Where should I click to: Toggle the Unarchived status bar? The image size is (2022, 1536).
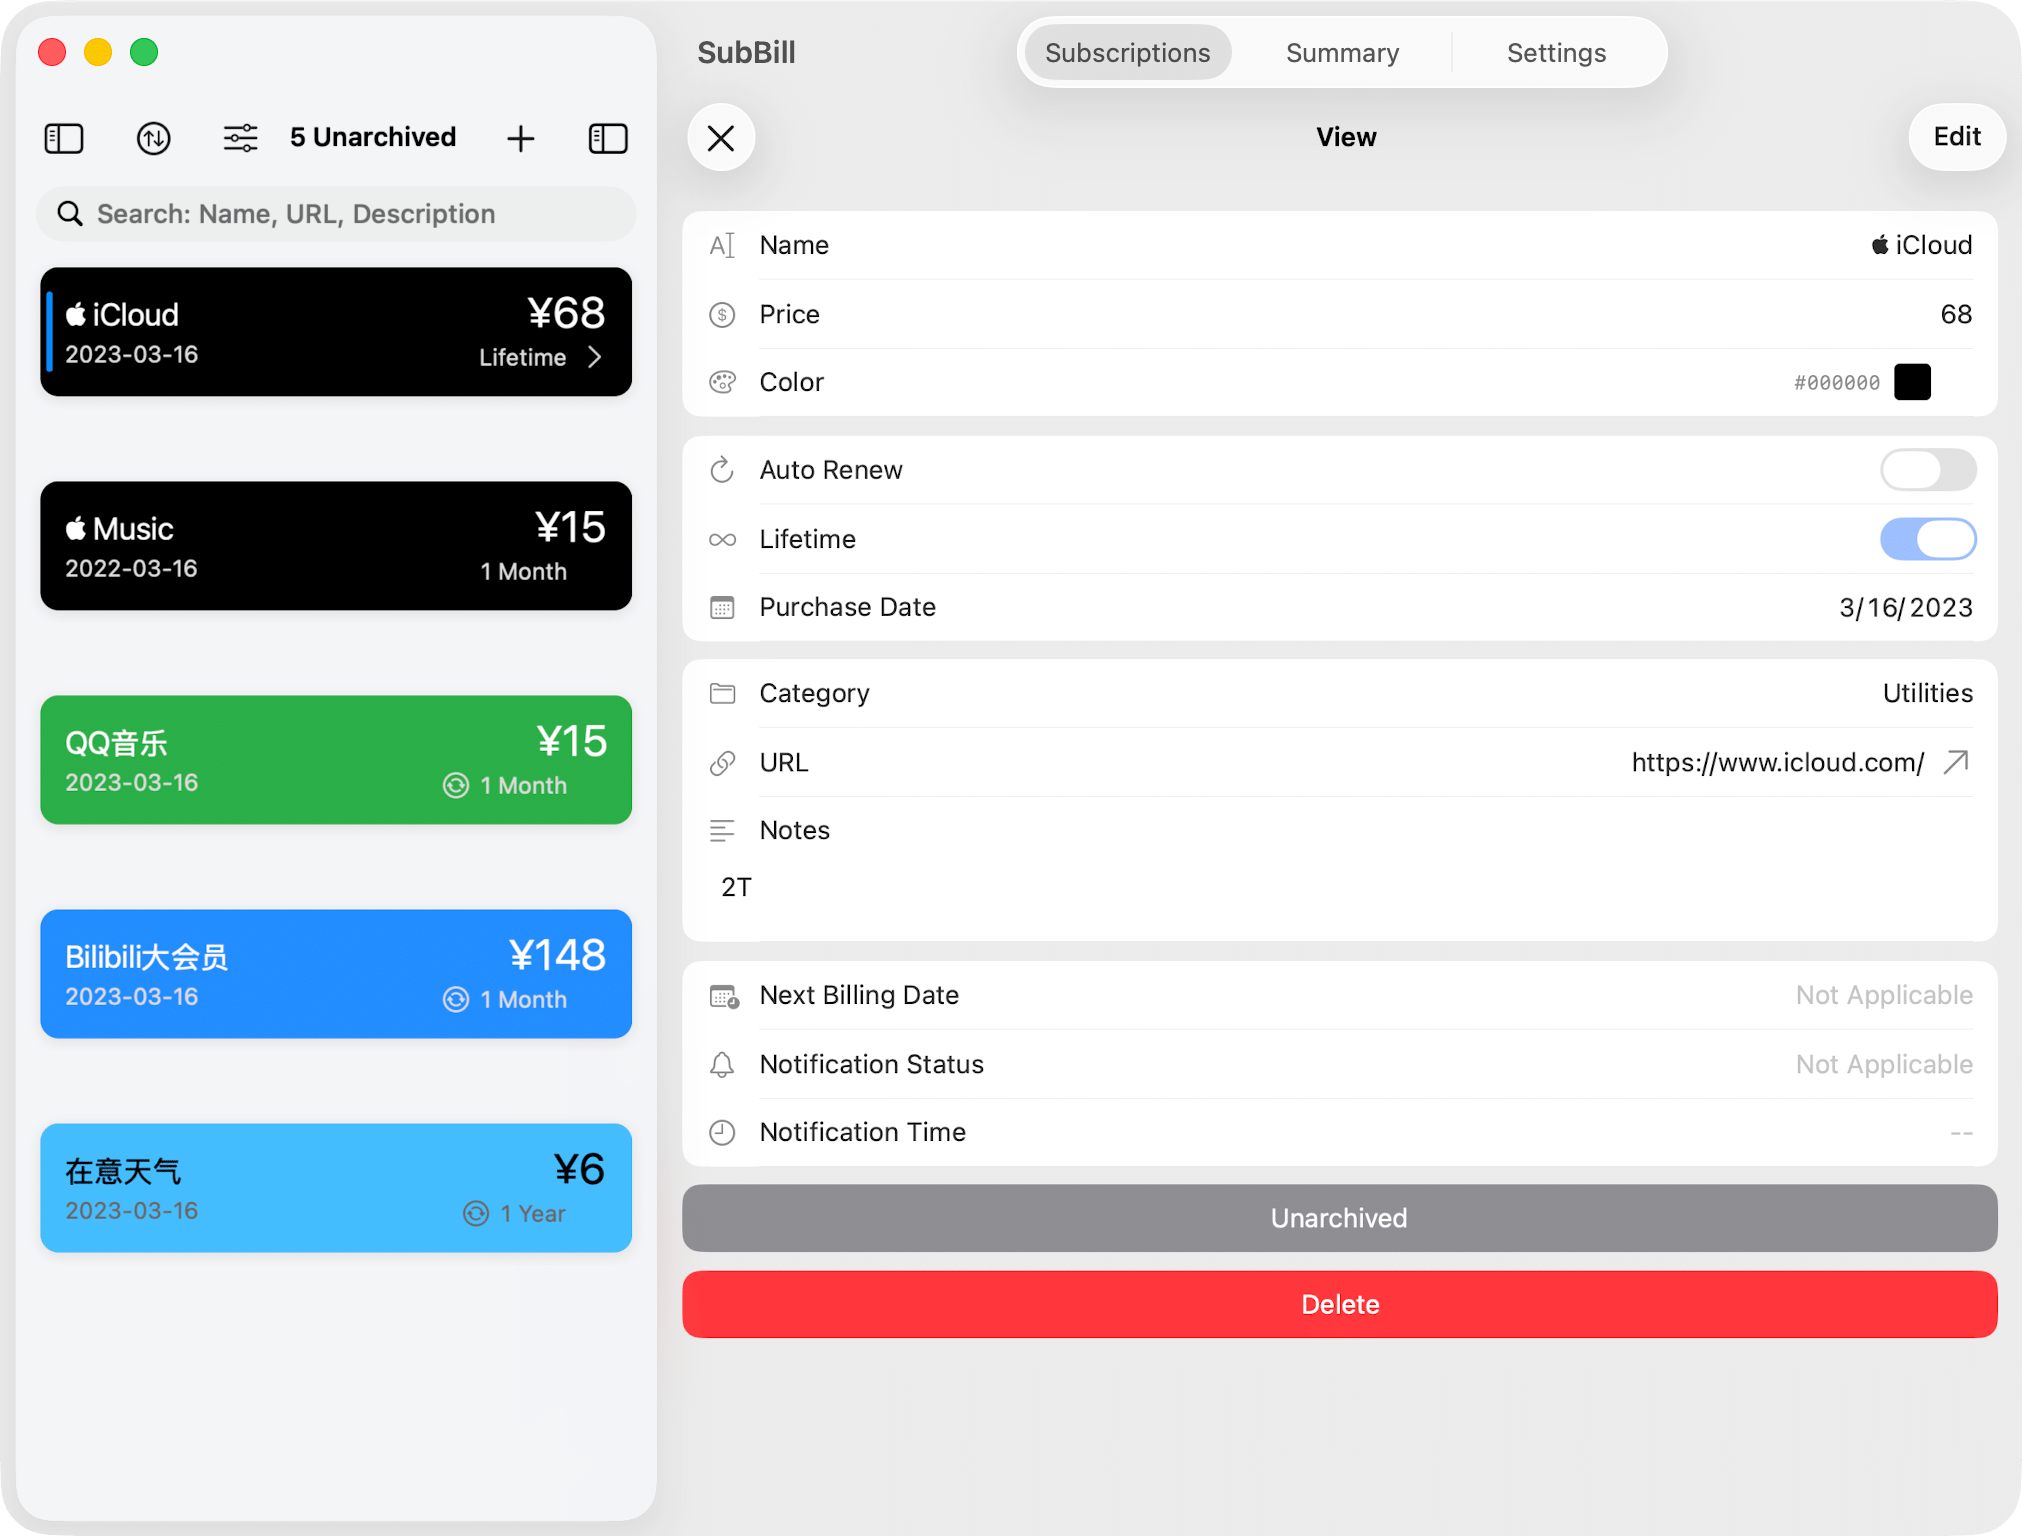point(1339,1218)
